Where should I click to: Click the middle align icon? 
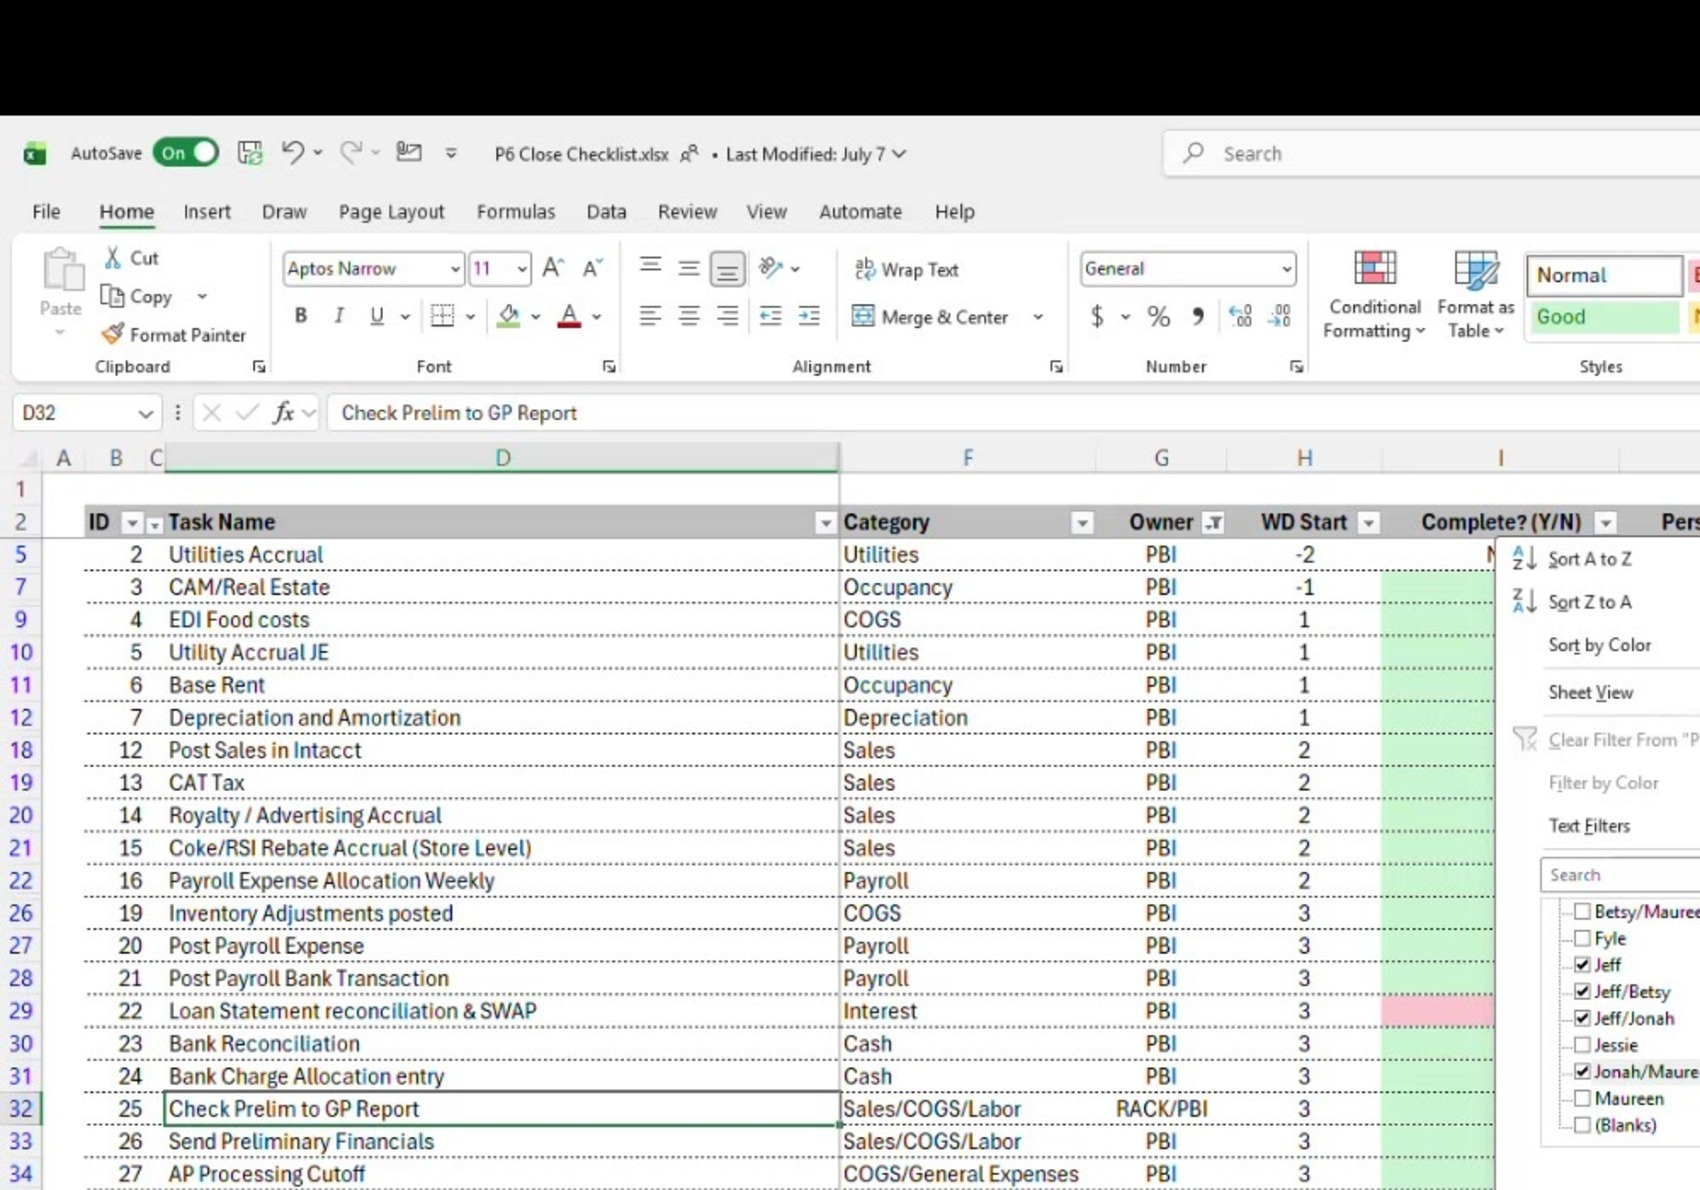[688, 267]
